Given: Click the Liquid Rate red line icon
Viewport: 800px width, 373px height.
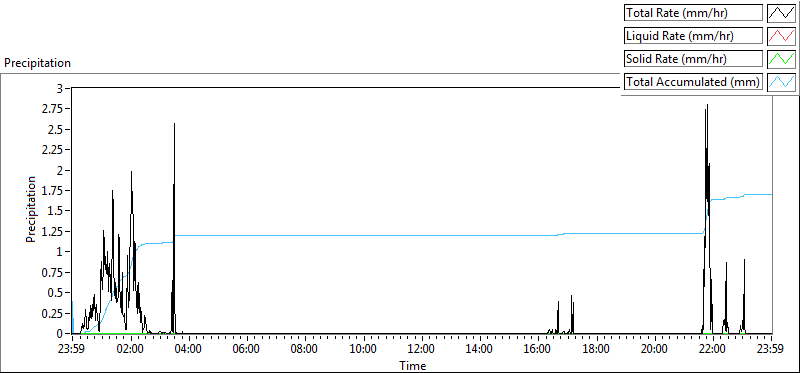Looking at the screenshot, I should tap(781, 36).
